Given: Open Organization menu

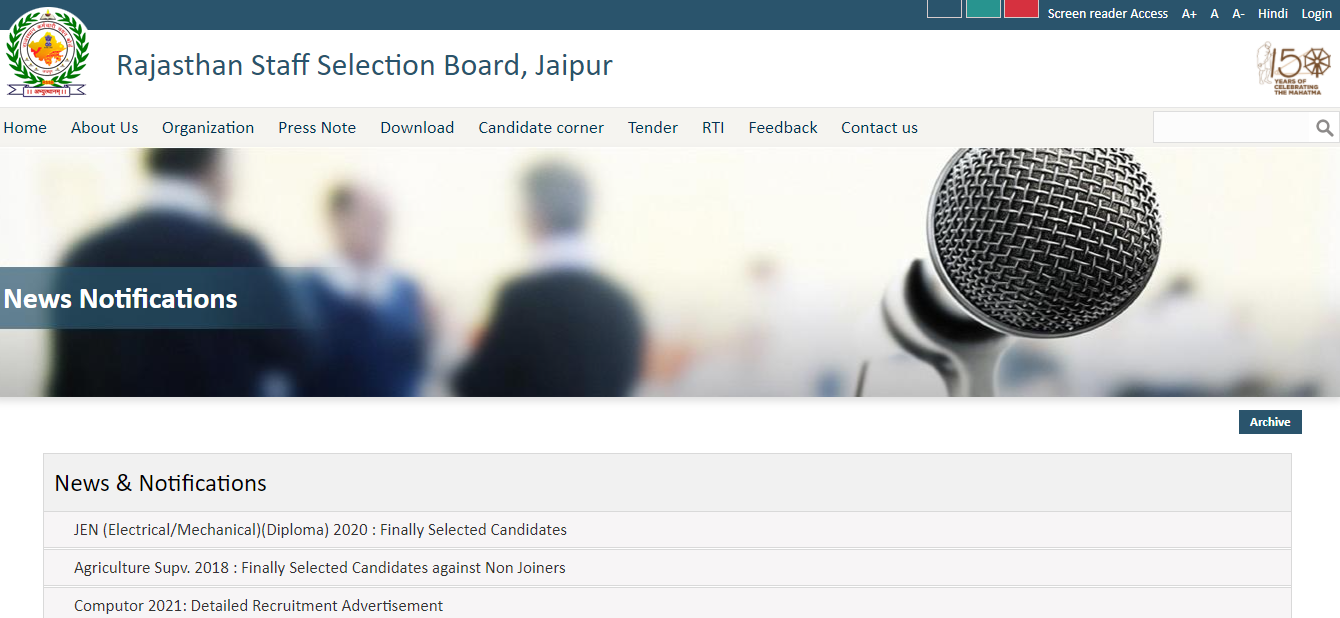Looking at the screenshot, I should (x=208, y=128).
